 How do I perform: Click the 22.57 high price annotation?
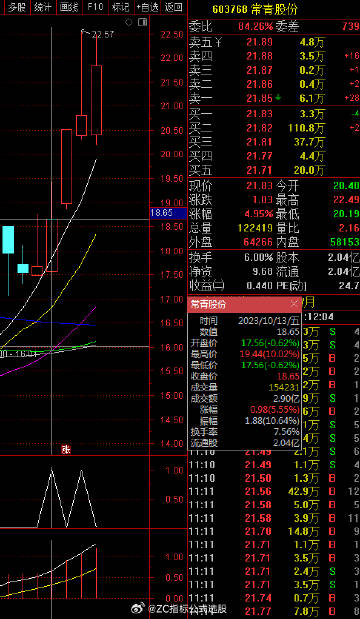[103, 35]
